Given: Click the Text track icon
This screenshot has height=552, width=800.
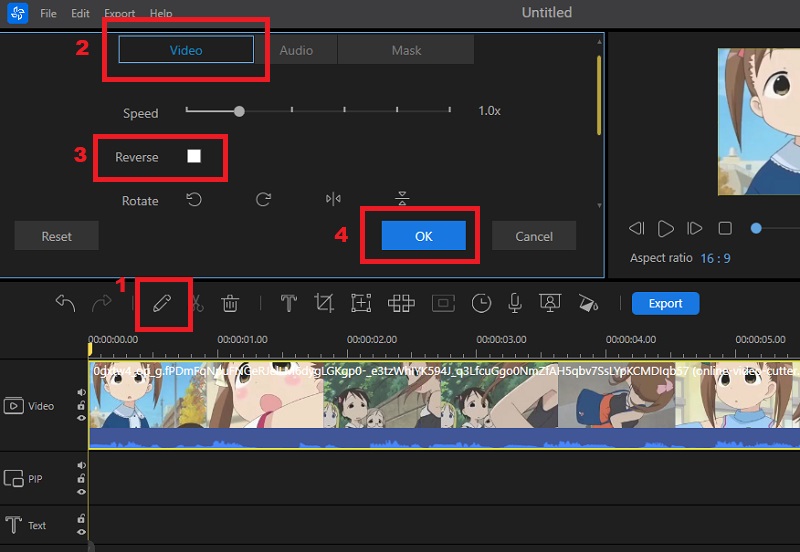Looking at the screenshot, I should [13, 525].
